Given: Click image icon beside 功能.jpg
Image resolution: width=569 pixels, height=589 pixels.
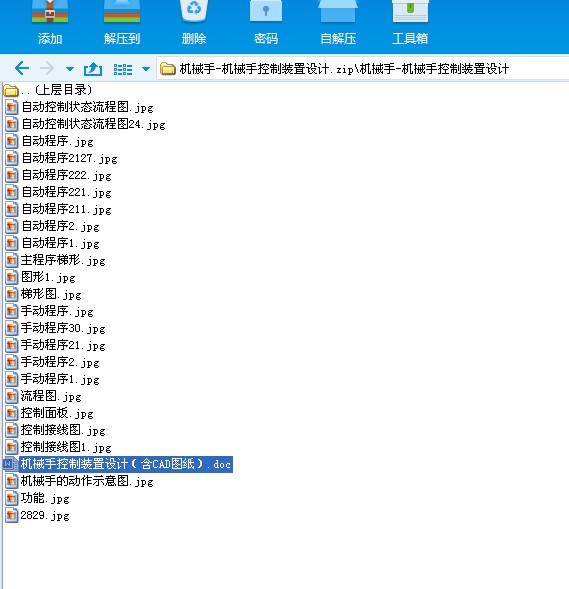Looking at the screenshot, I should (x=12, y=498).
